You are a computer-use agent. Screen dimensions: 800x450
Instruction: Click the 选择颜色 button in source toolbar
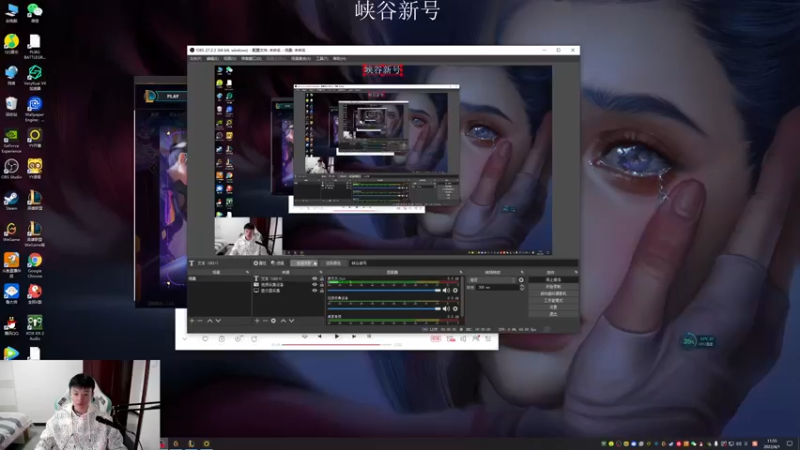click(333, 263)
